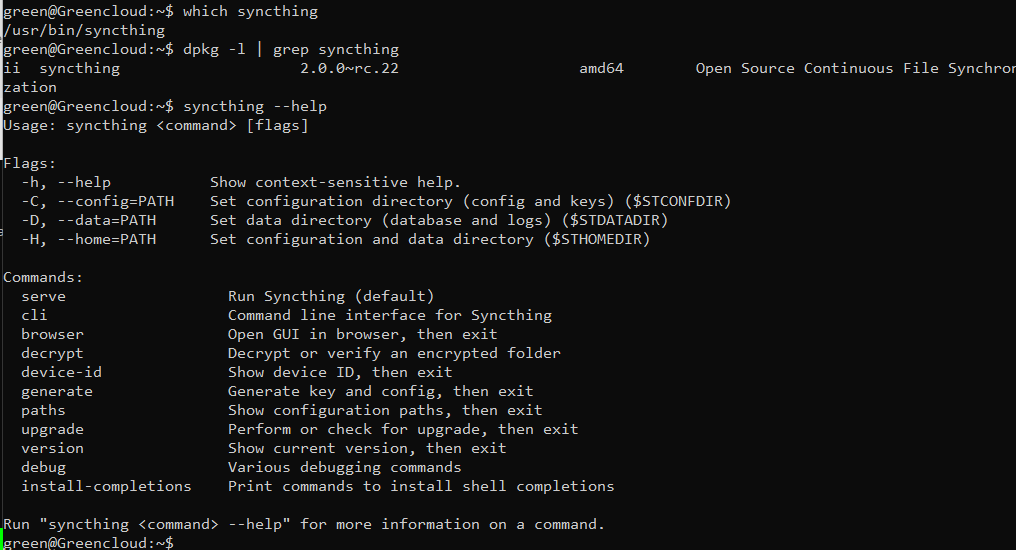The height and width of the screenshot is (550, 1016).
Task: Click the '--home=PATH' flag text
Action: pyautogui.click(x=107, y=240)
